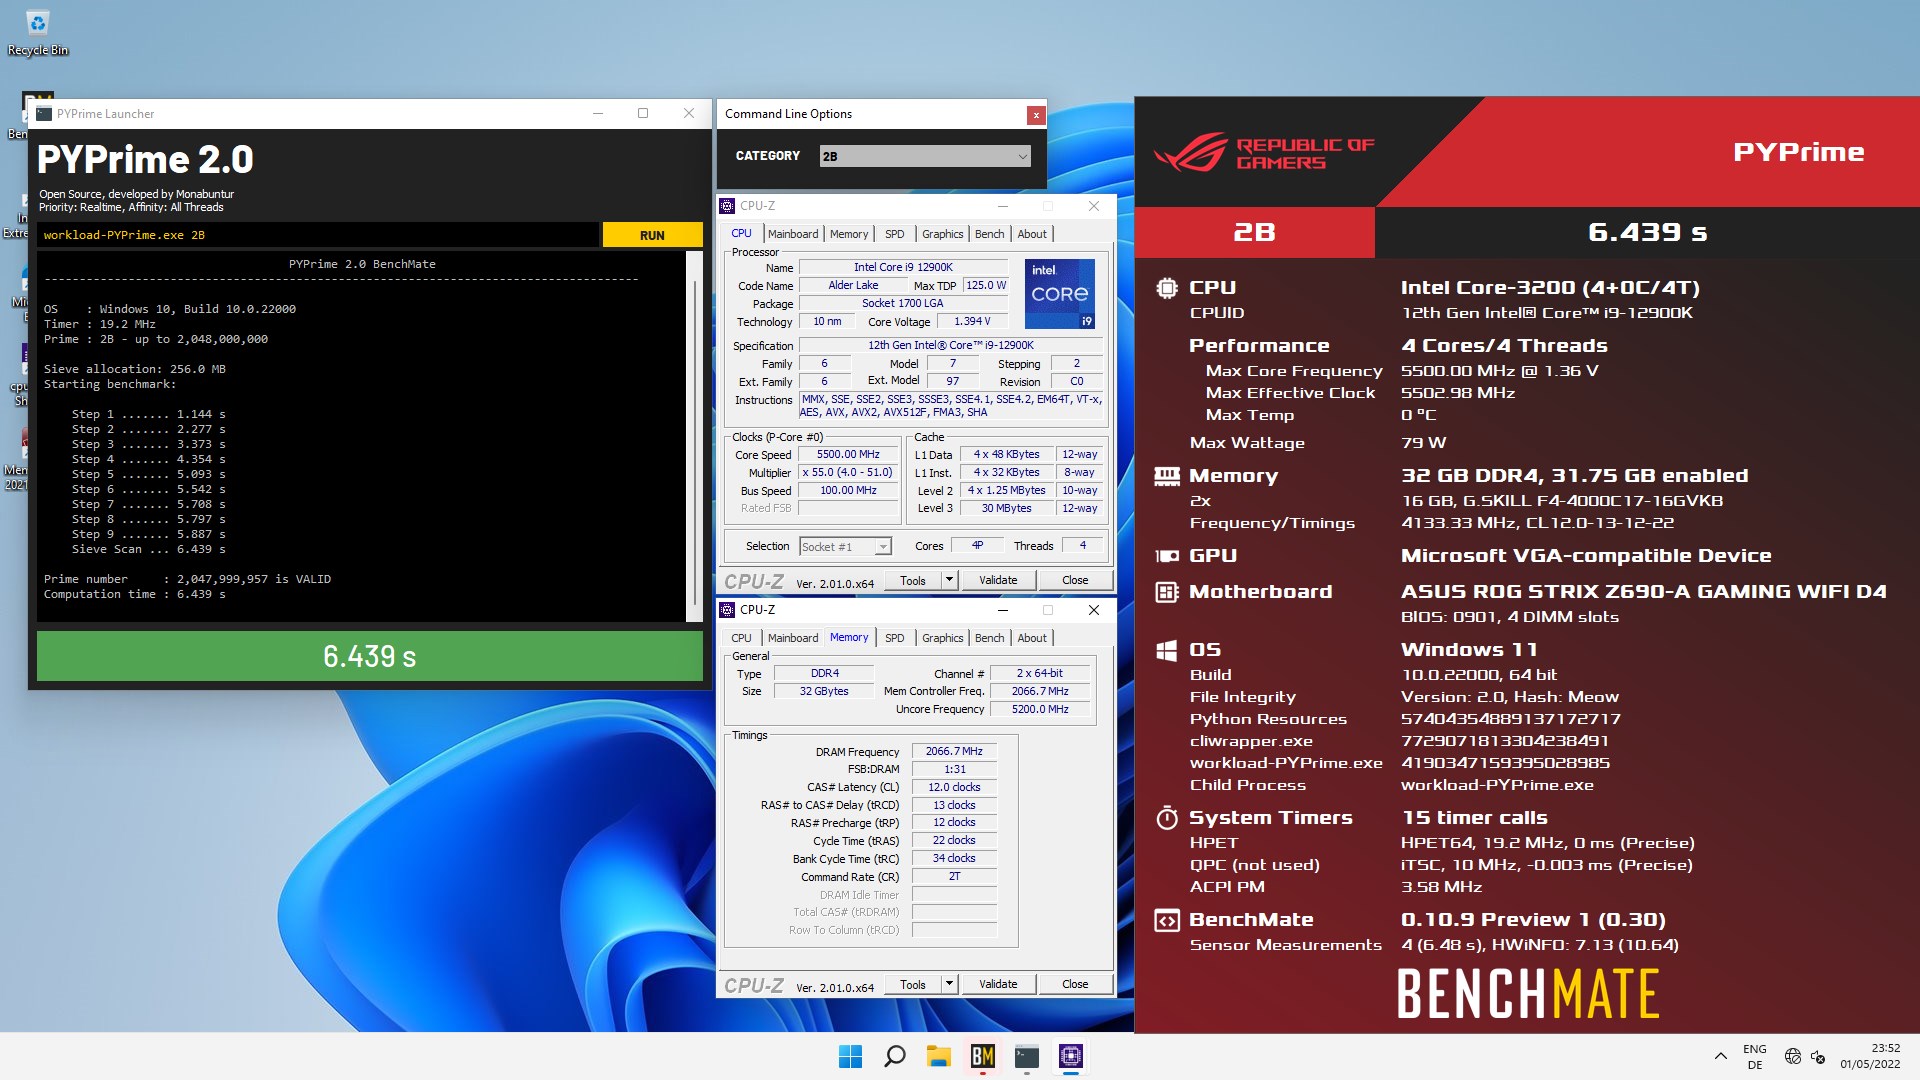
Task: Click the Windows OS icon in BenchMate panel
Action: click(x=1166, y=651)
